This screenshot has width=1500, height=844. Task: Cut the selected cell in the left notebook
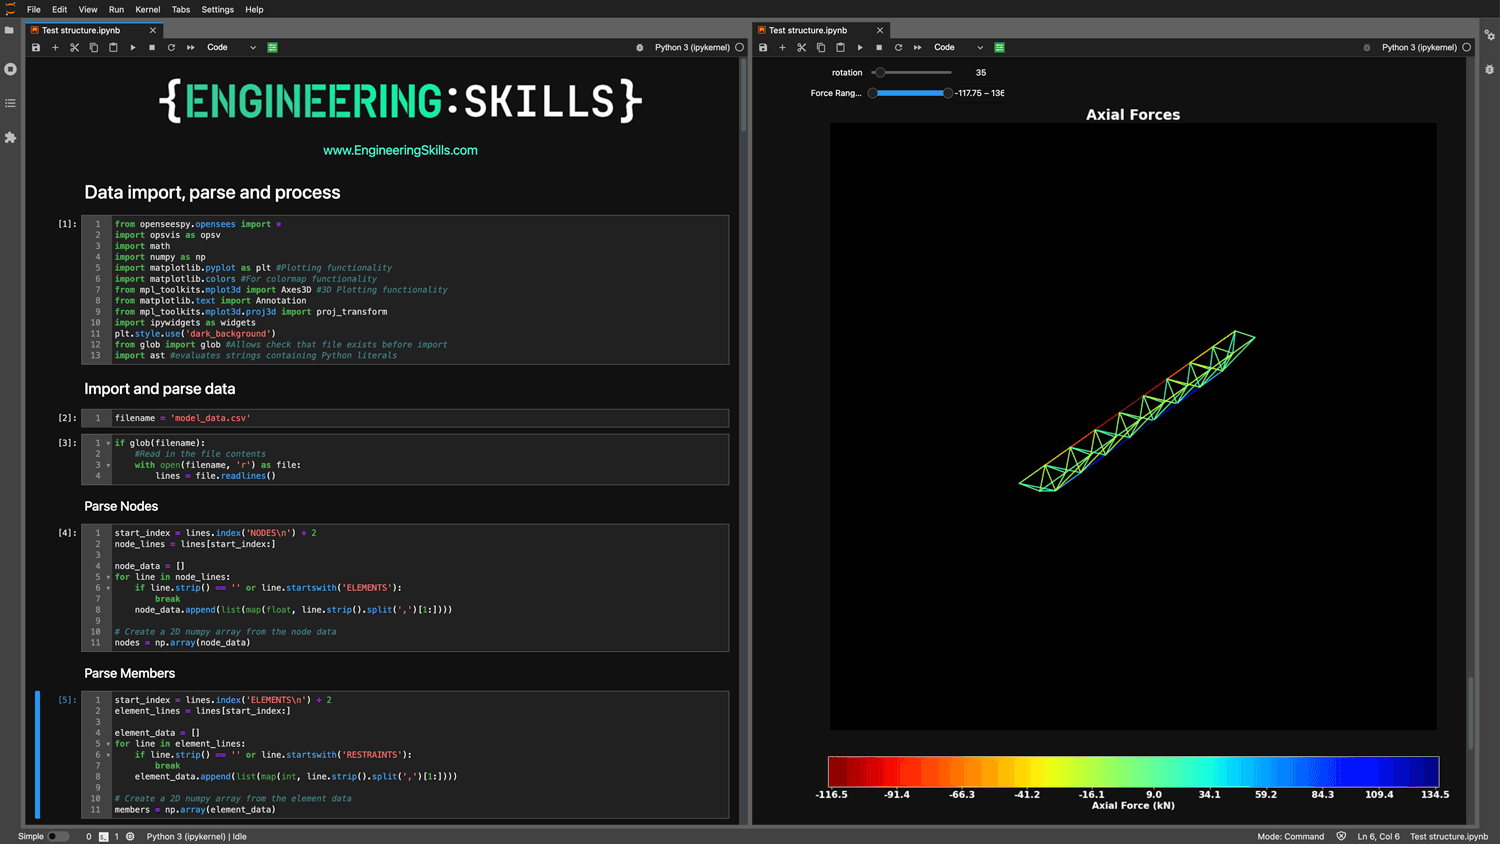tap(74, 47)
